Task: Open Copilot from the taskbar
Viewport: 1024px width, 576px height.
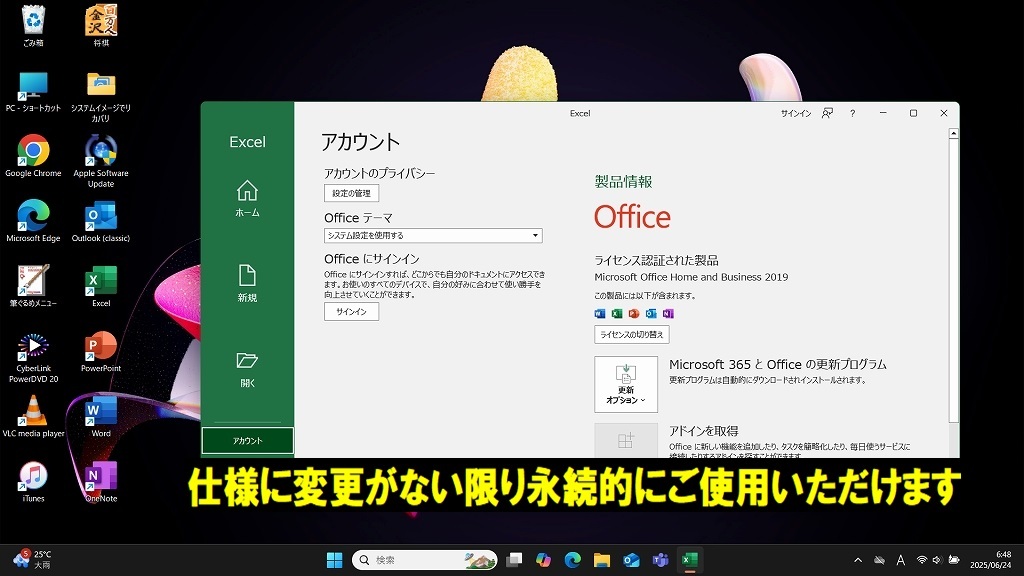Action: point(543,560)
